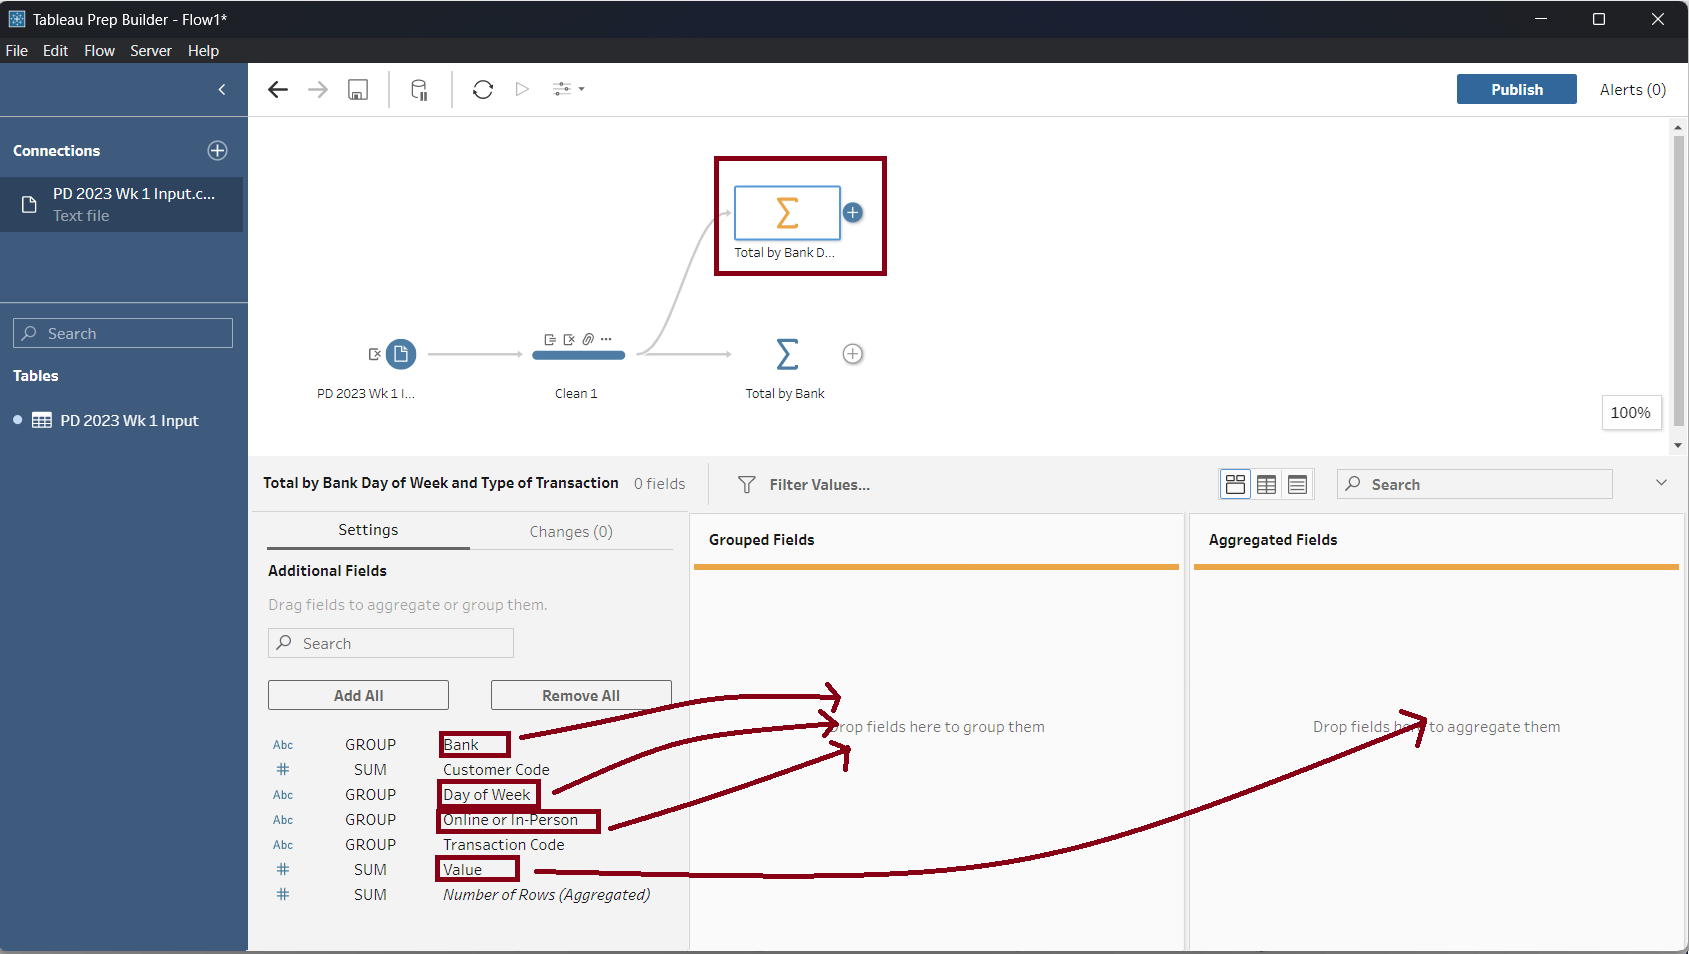Viewport: 1689px width, 954px height.
Task: Click the Publish button
Action: click(1517, 89)
